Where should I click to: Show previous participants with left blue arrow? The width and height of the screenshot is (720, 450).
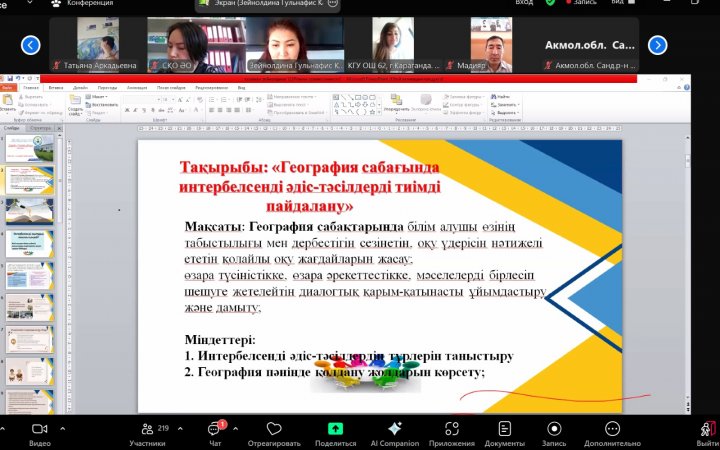31,45
